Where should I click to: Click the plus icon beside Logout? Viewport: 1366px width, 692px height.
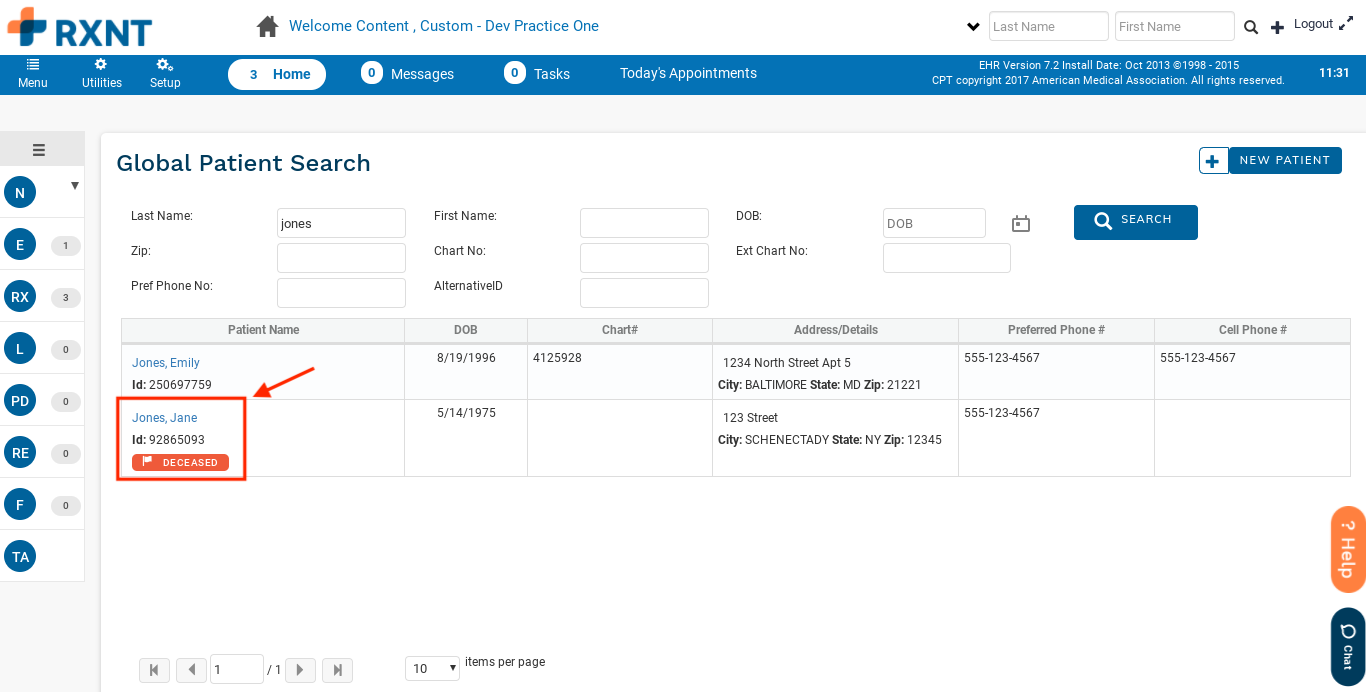coord(1277,28)
